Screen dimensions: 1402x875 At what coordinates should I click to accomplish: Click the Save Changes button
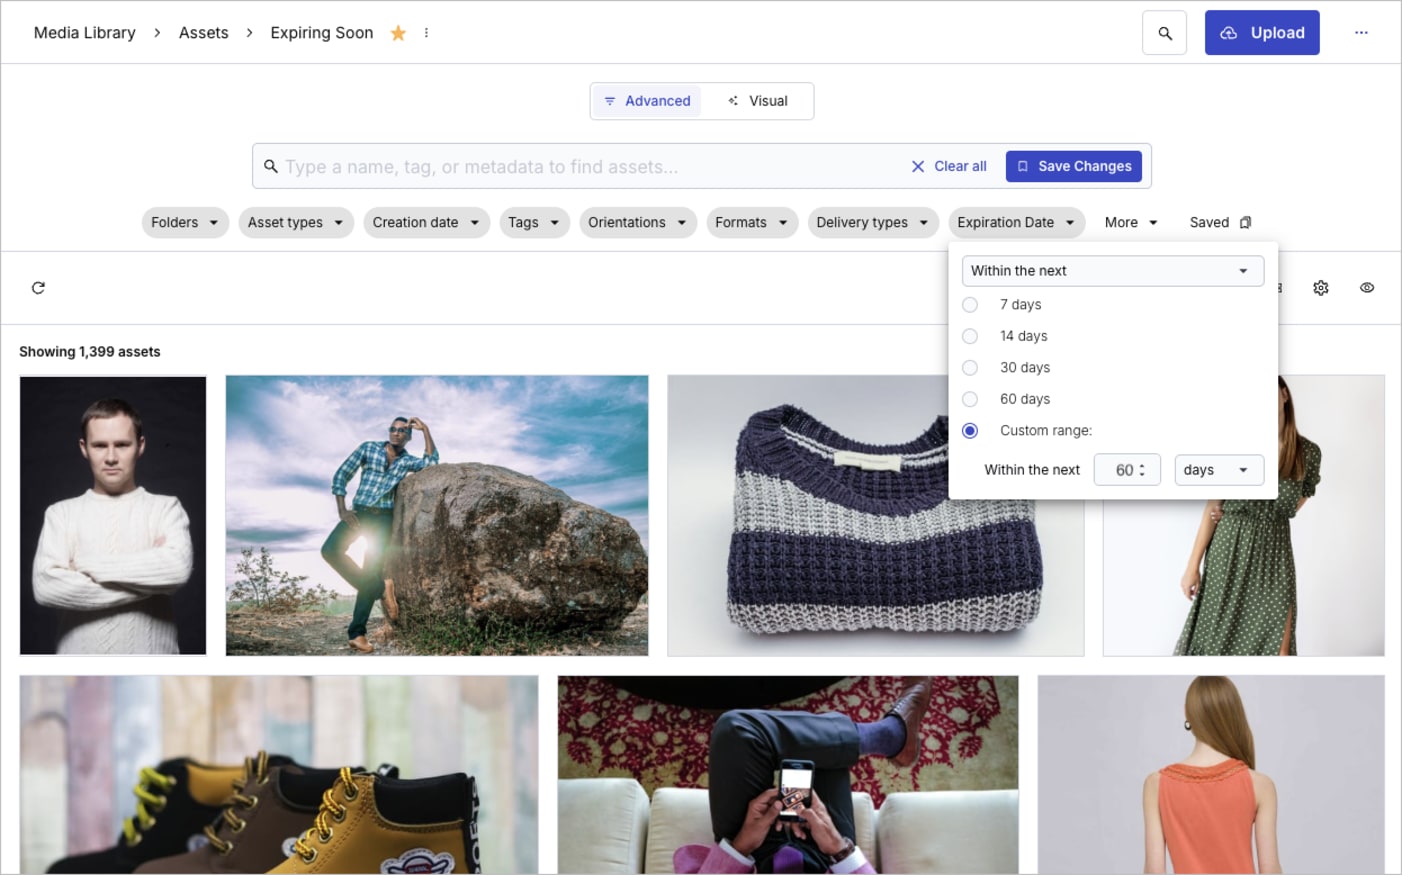pyautogui.click(x=1074, y=166)
